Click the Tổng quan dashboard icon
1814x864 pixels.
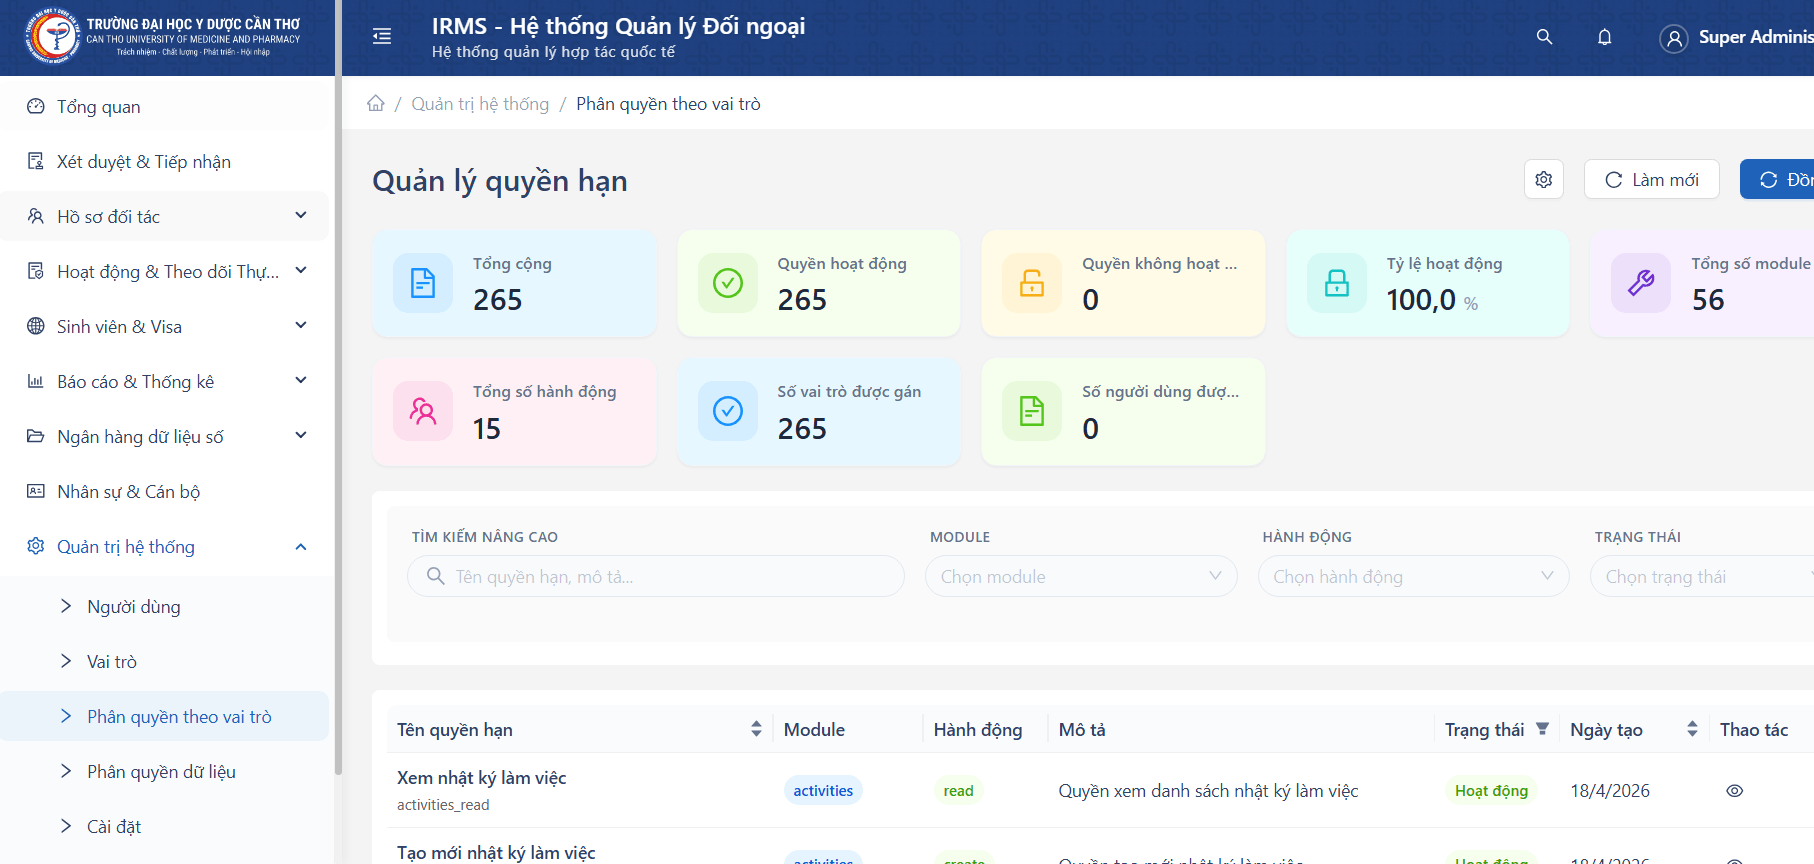pos(36,106)
